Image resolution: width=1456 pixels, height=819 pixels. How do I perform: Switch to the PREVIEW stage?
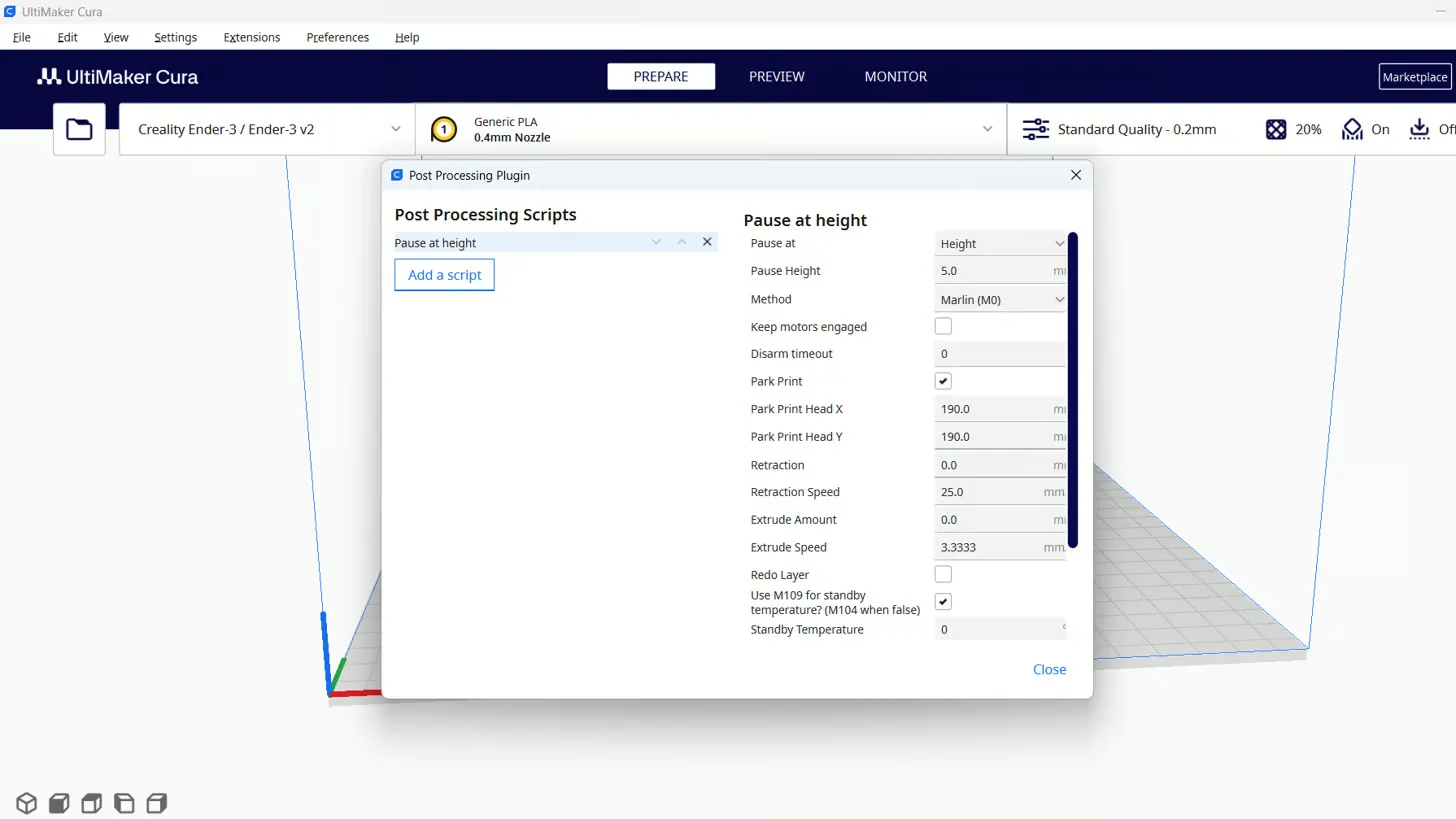click(777, 76)
